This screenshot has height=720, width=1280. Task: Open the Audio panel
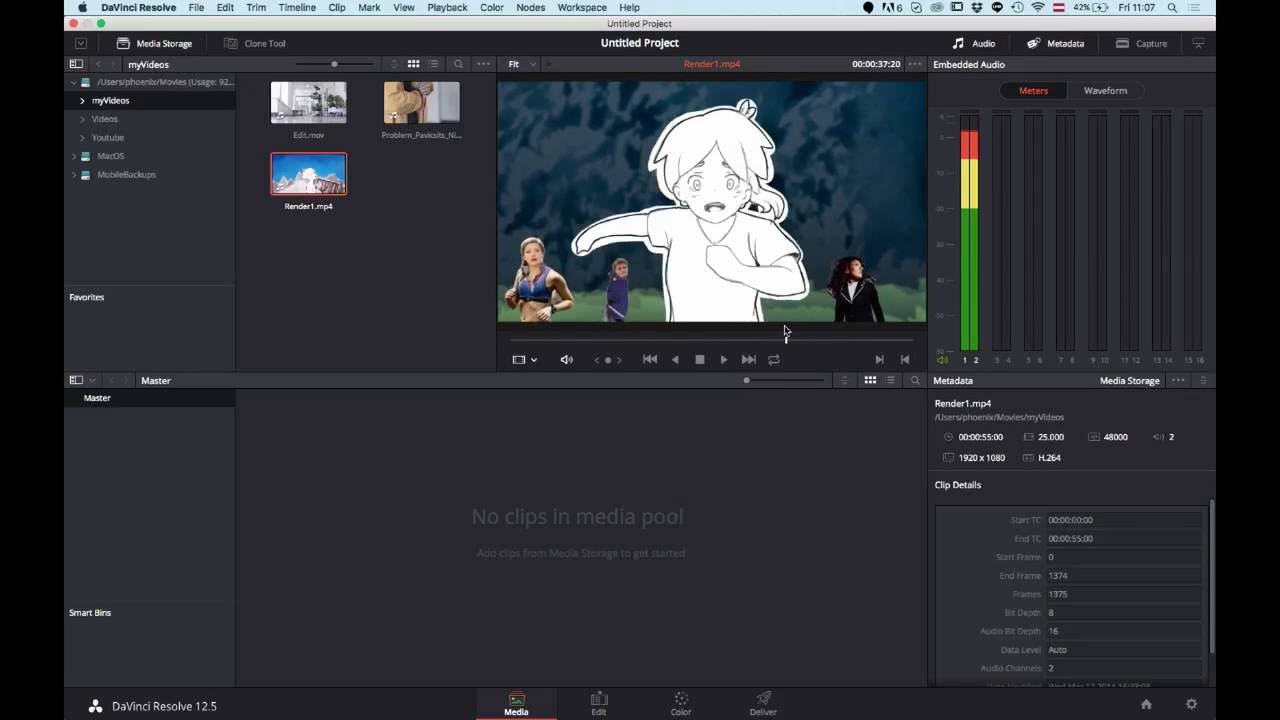click(973, 43)
